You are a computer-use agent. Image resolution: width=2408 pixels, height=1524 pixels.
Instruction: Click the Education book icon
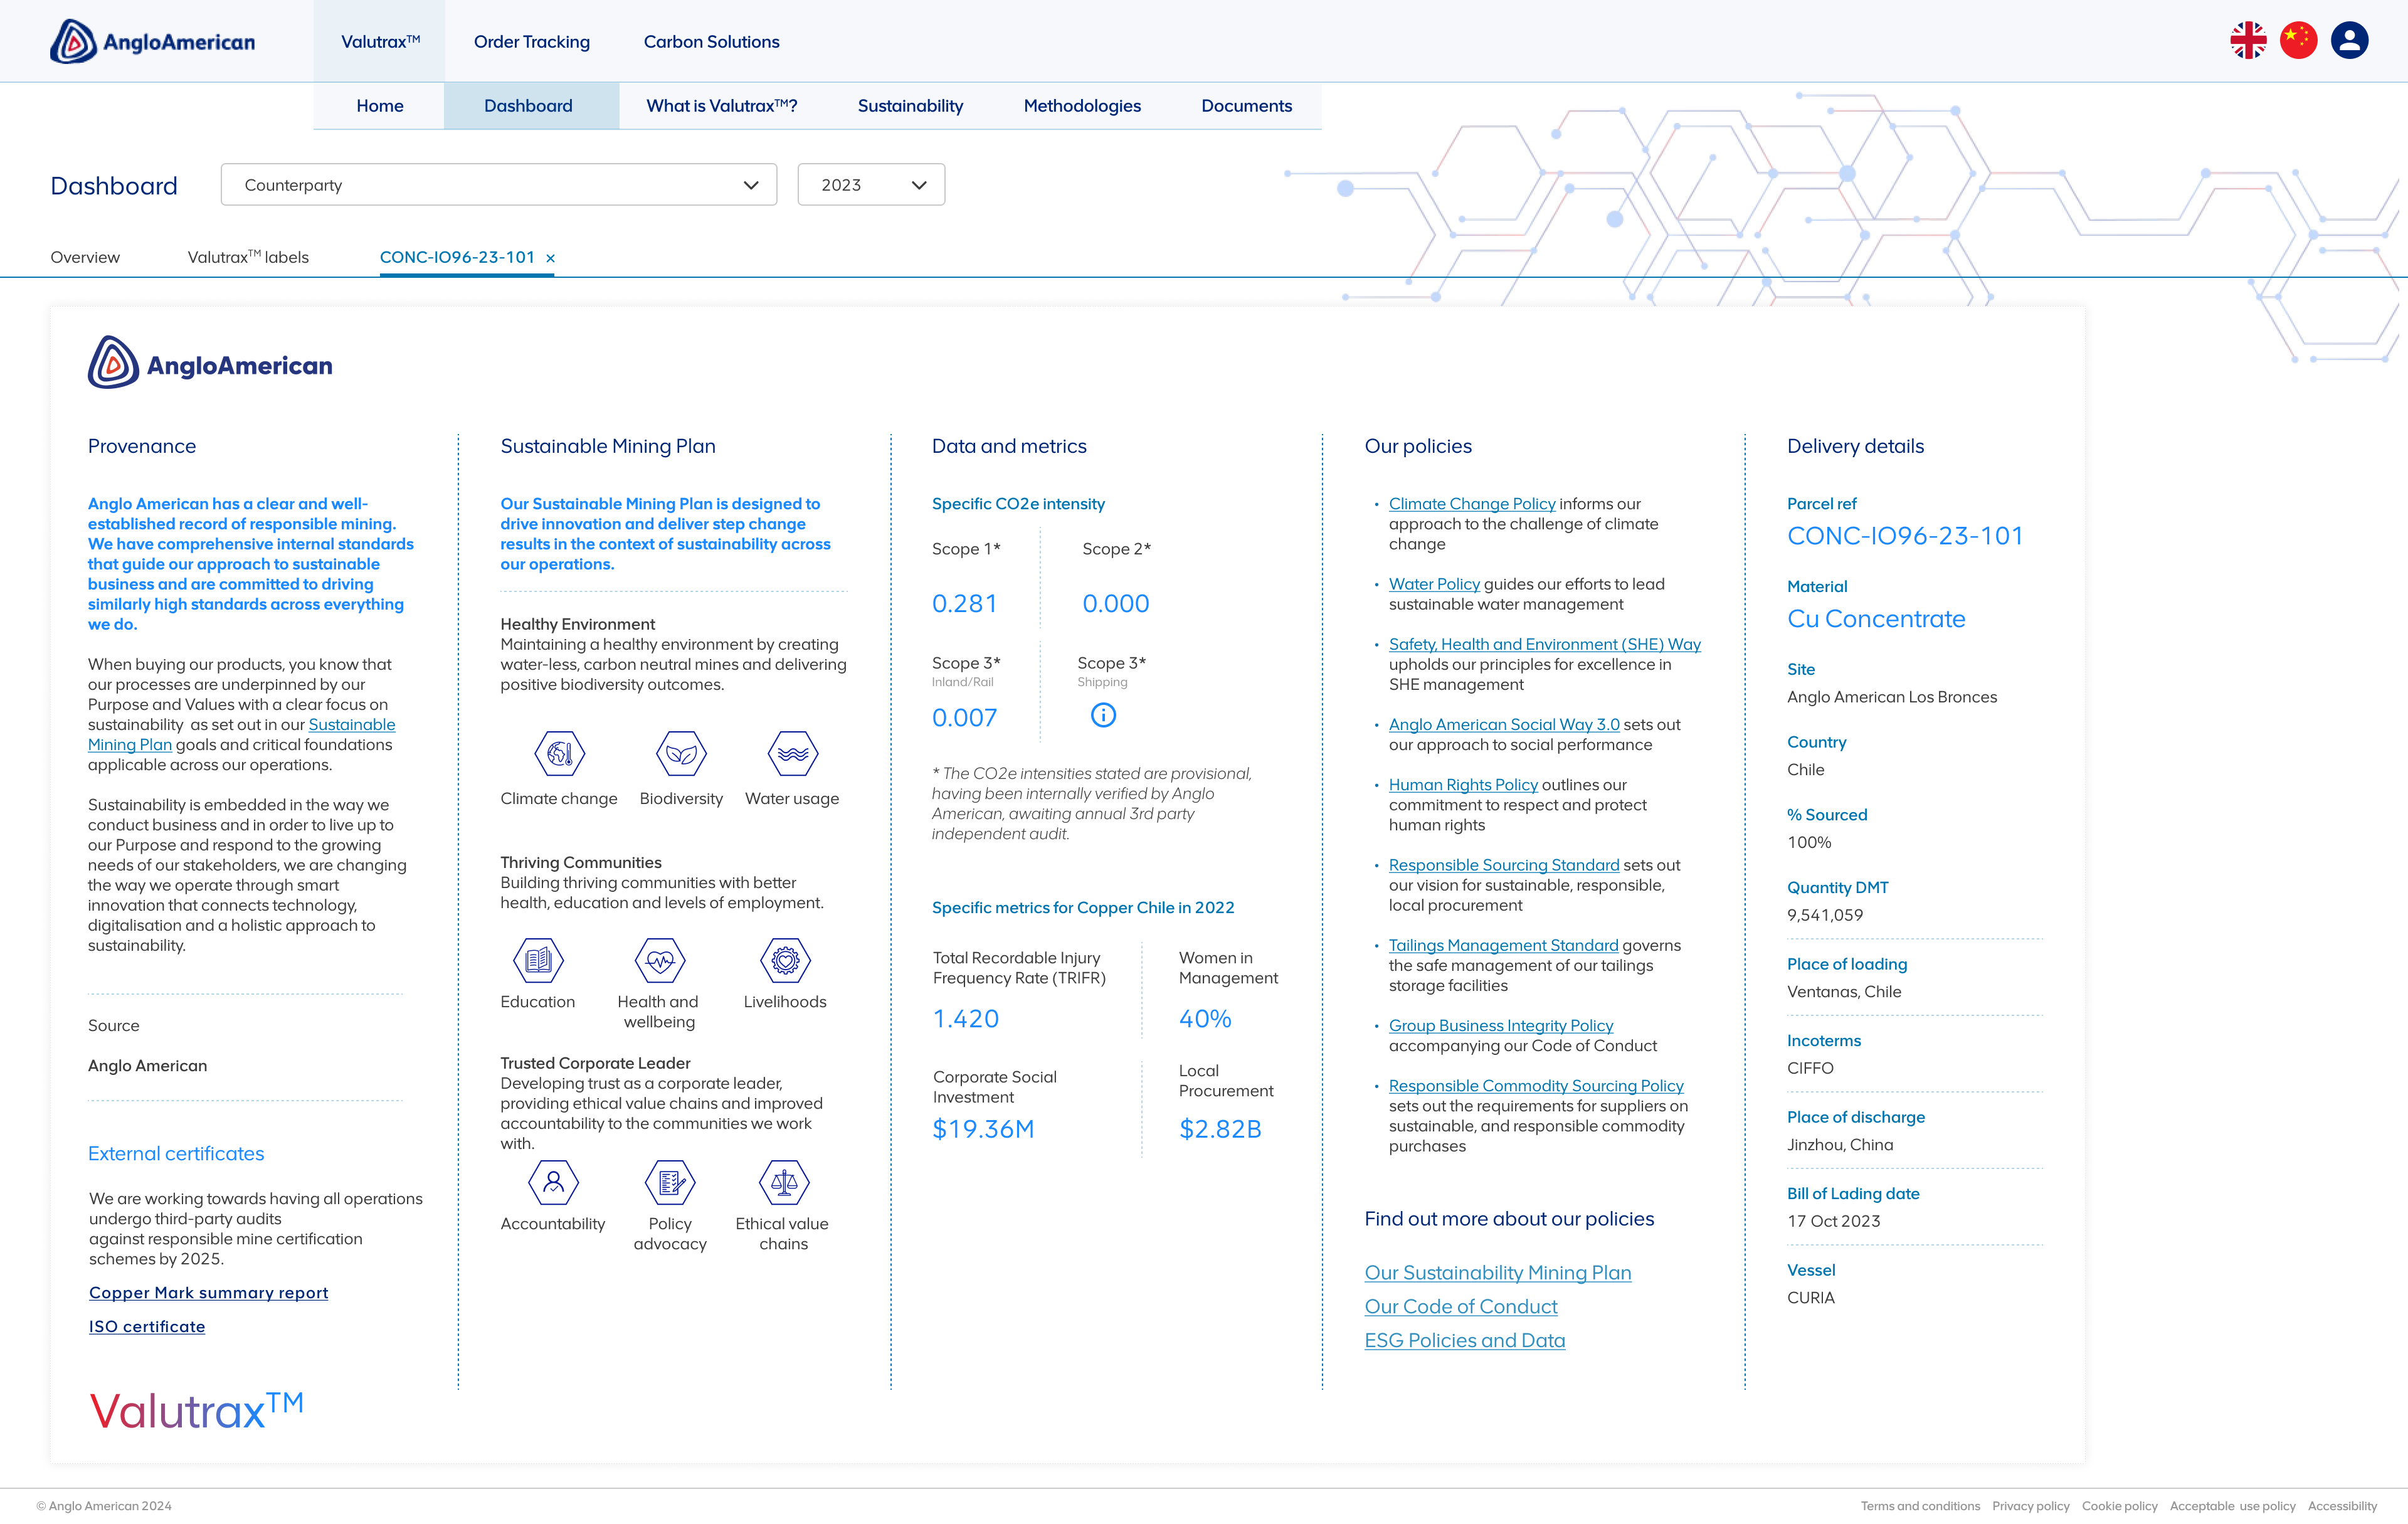[538, 960]
